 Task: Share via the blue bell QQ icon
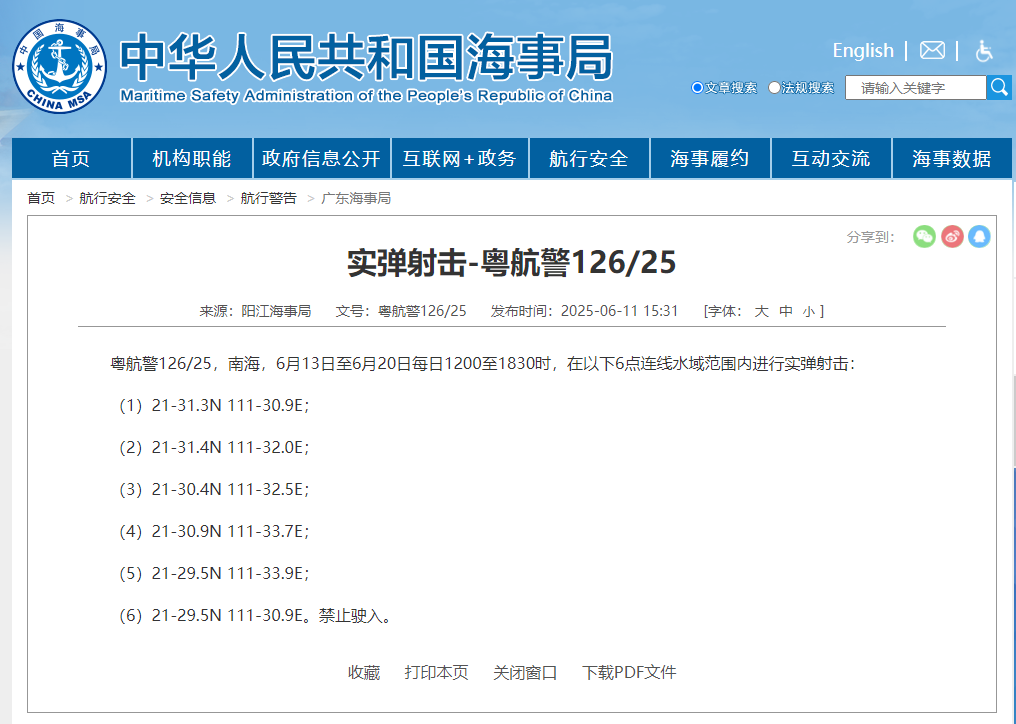coord(979,237)
